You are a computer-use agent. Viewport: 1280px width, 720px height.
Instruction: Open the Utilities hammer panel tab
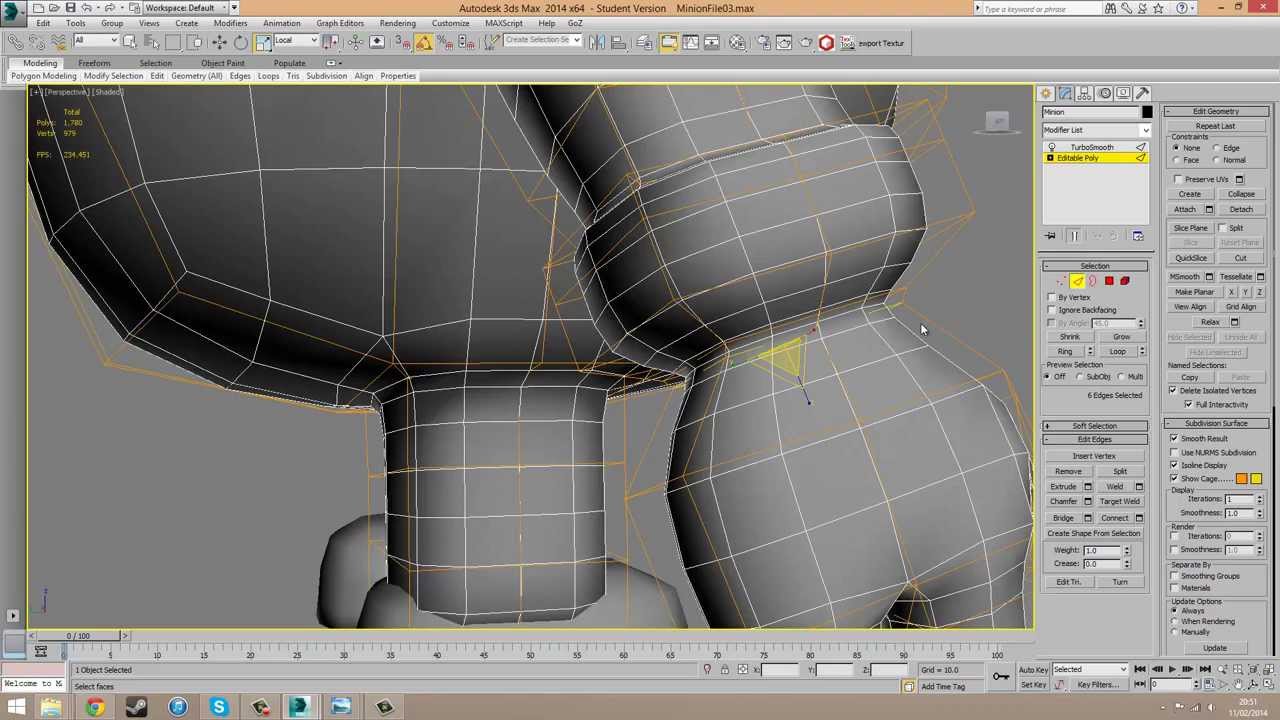pos(1143,93)
